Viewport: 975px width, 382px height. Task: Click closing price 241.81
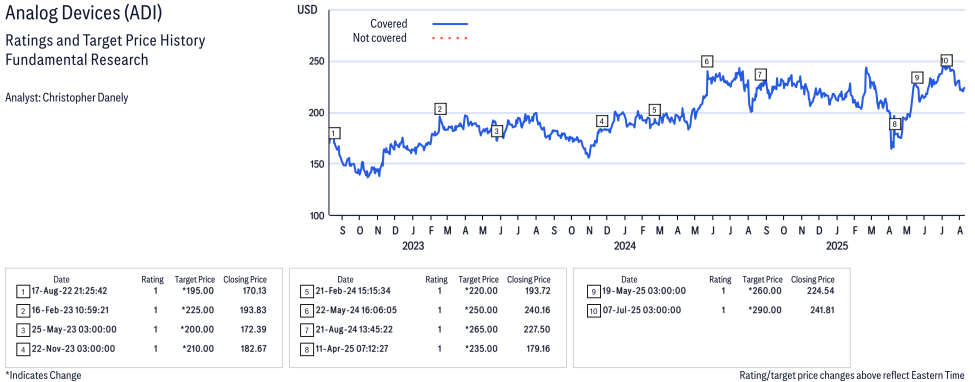821,310
